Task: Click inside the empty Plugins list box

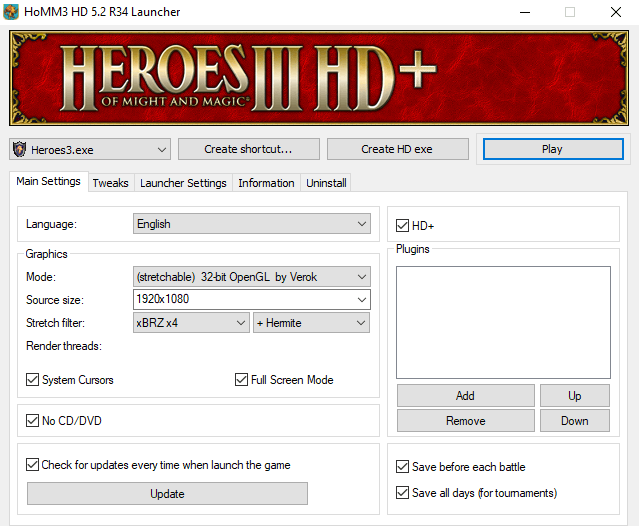Action: tap(503, 322)
